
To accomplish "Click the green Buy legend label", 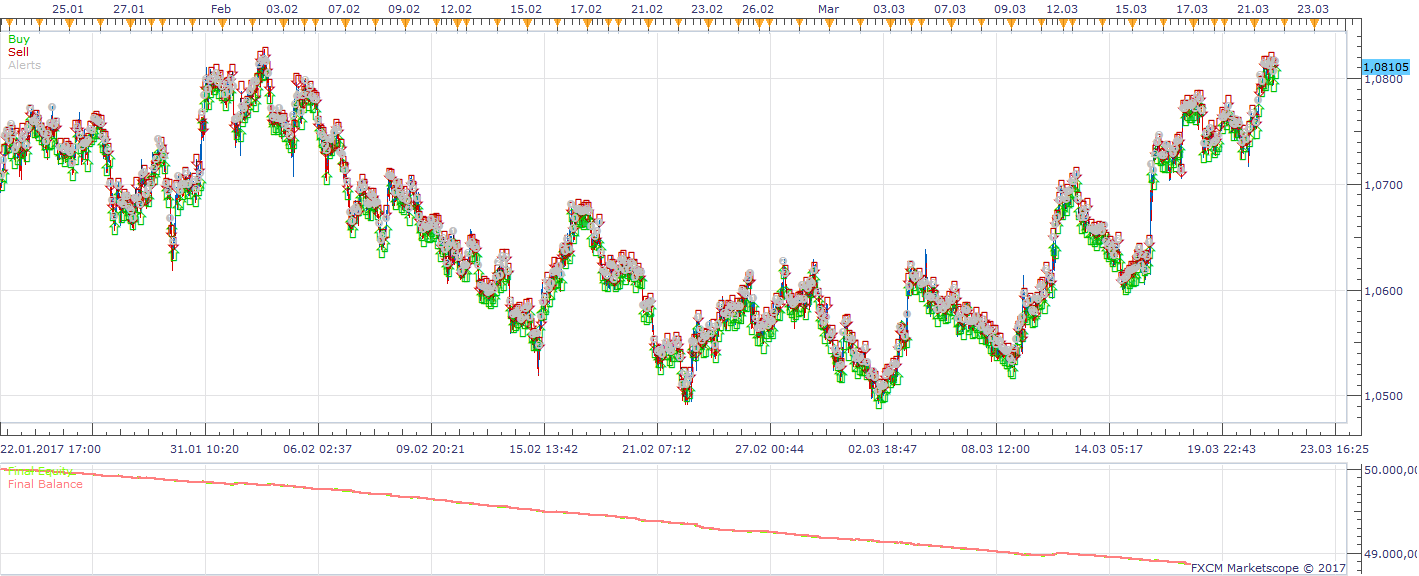I will [19, 39].
